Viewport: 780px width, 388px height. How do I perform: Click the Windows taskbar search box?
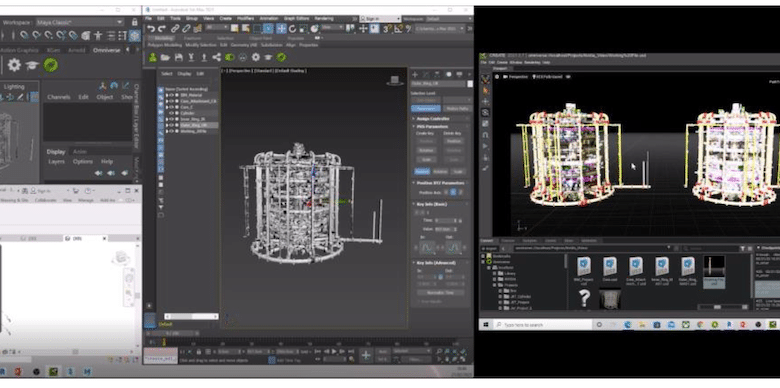click(542, 325)
